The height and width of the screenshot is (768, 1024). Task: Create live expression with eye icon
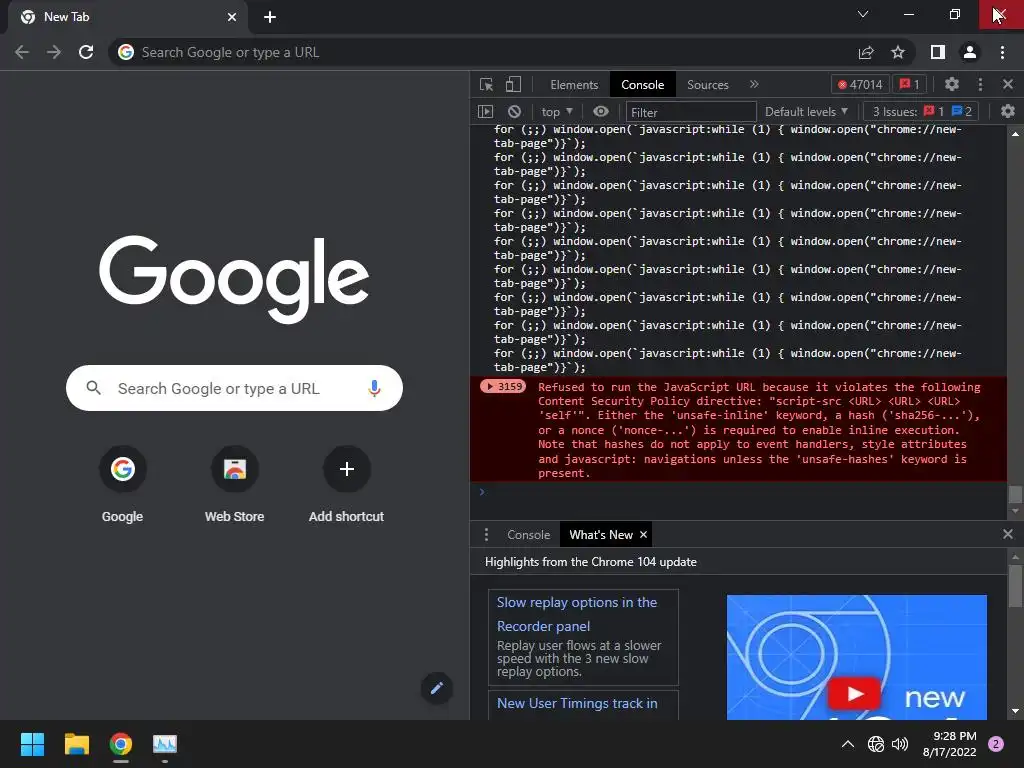coord(601,112)
